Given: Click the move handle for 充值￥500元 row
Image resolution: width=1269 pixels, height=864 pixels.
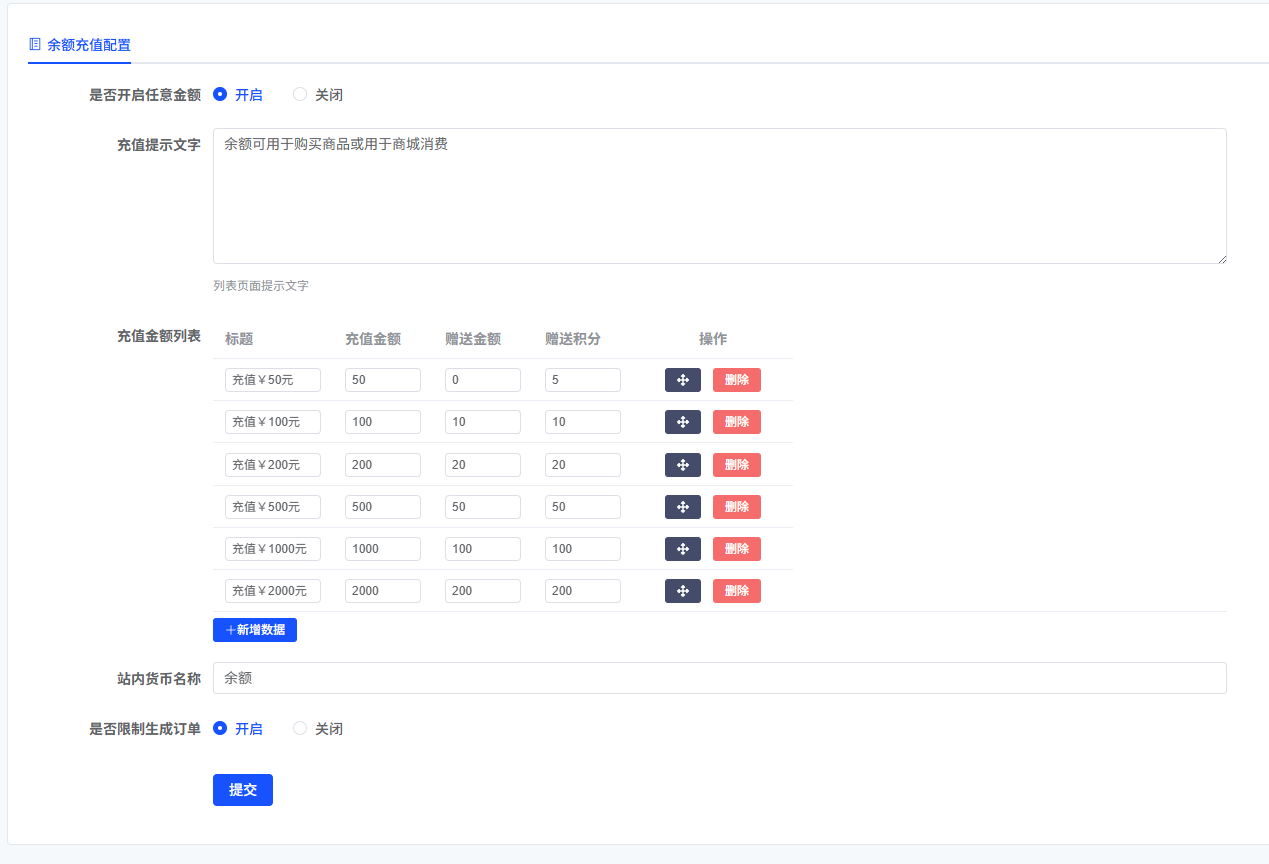Looking at the screenshot, I should click(683, 506).
